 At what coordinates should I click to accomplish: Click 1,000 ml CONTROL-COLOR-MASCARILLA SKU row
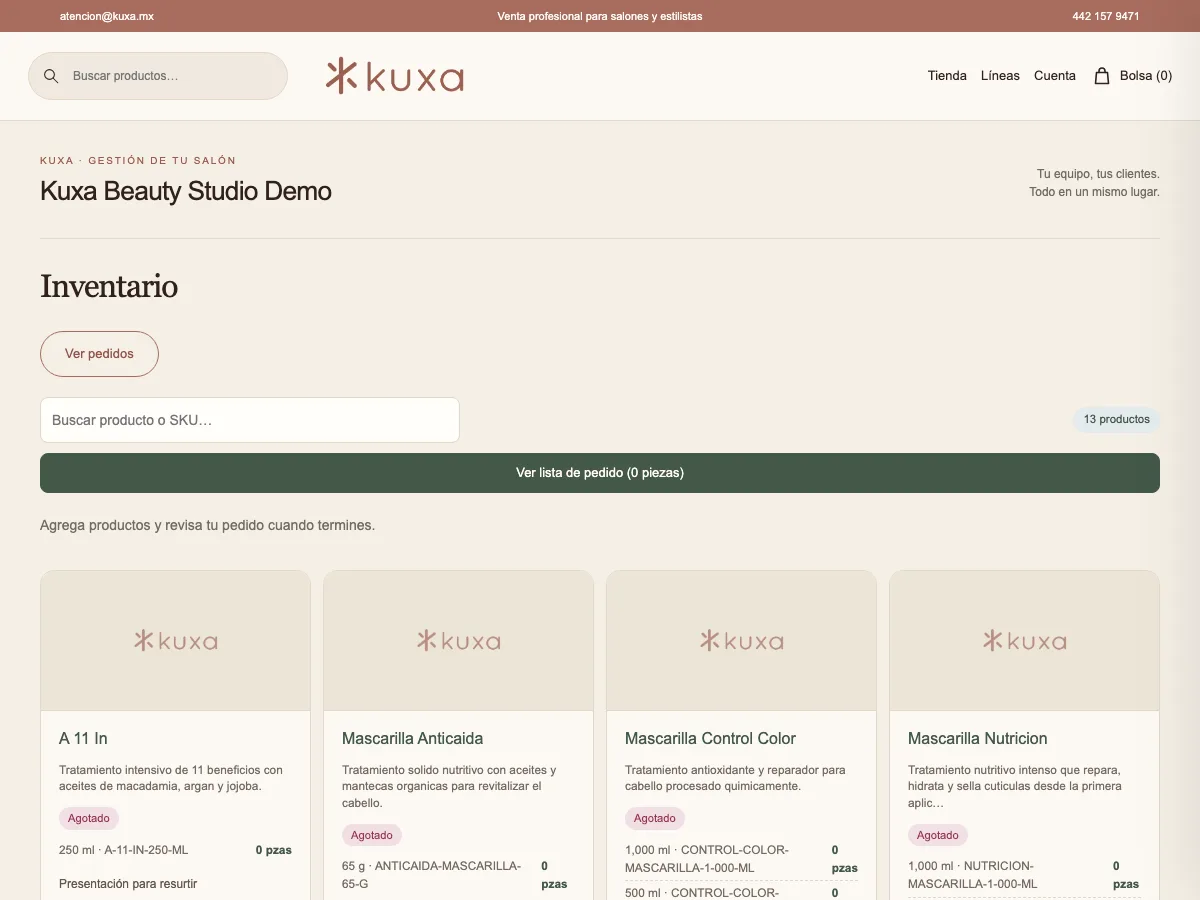click(741, 859)
